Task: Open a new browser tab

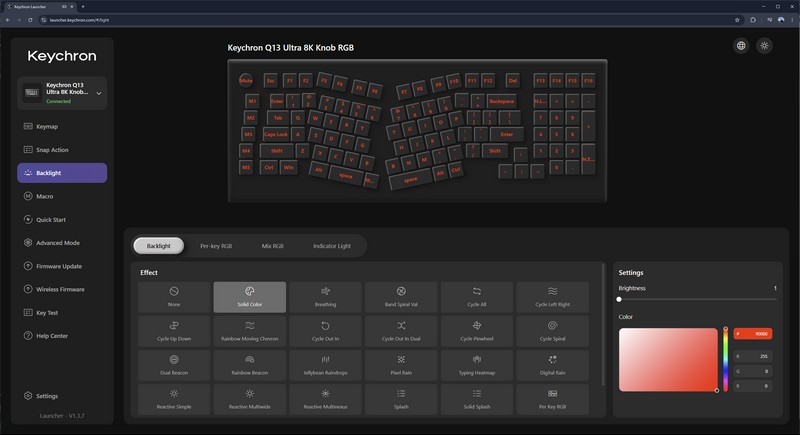Action: click(x=83, y=7)
